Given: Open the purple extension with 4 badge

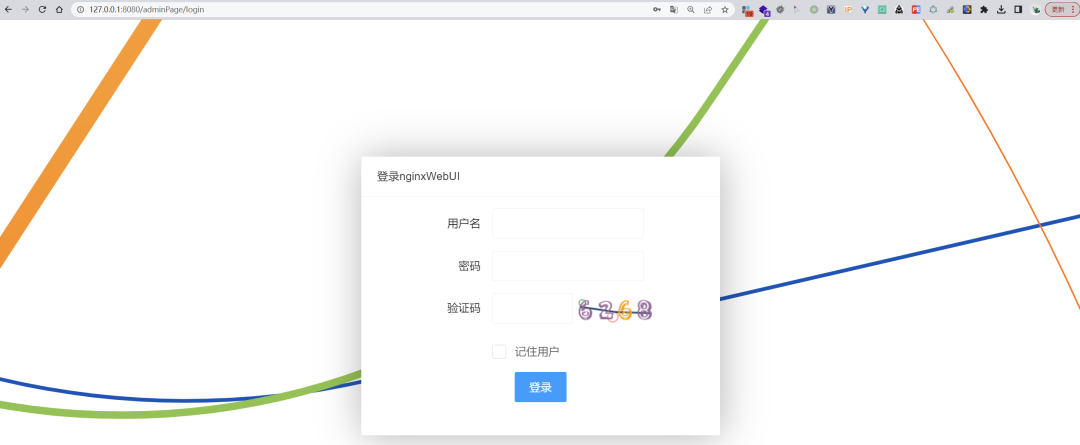Looking at the screenshot, I should 763,10.
